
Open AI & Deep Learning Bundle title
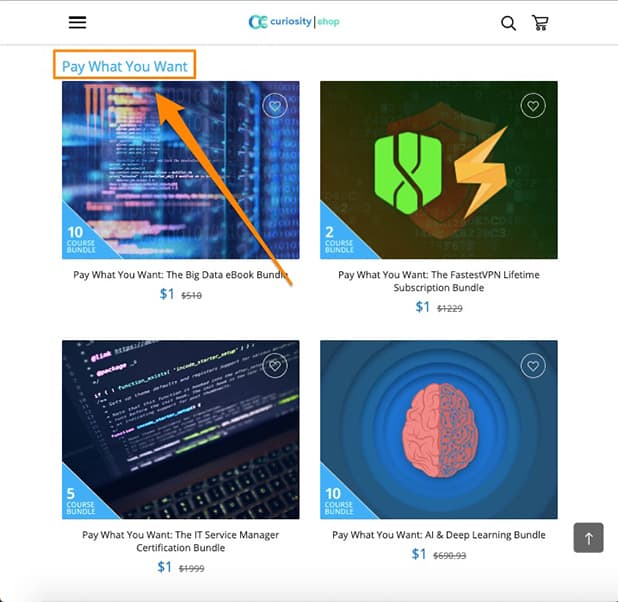click(438, 535)
